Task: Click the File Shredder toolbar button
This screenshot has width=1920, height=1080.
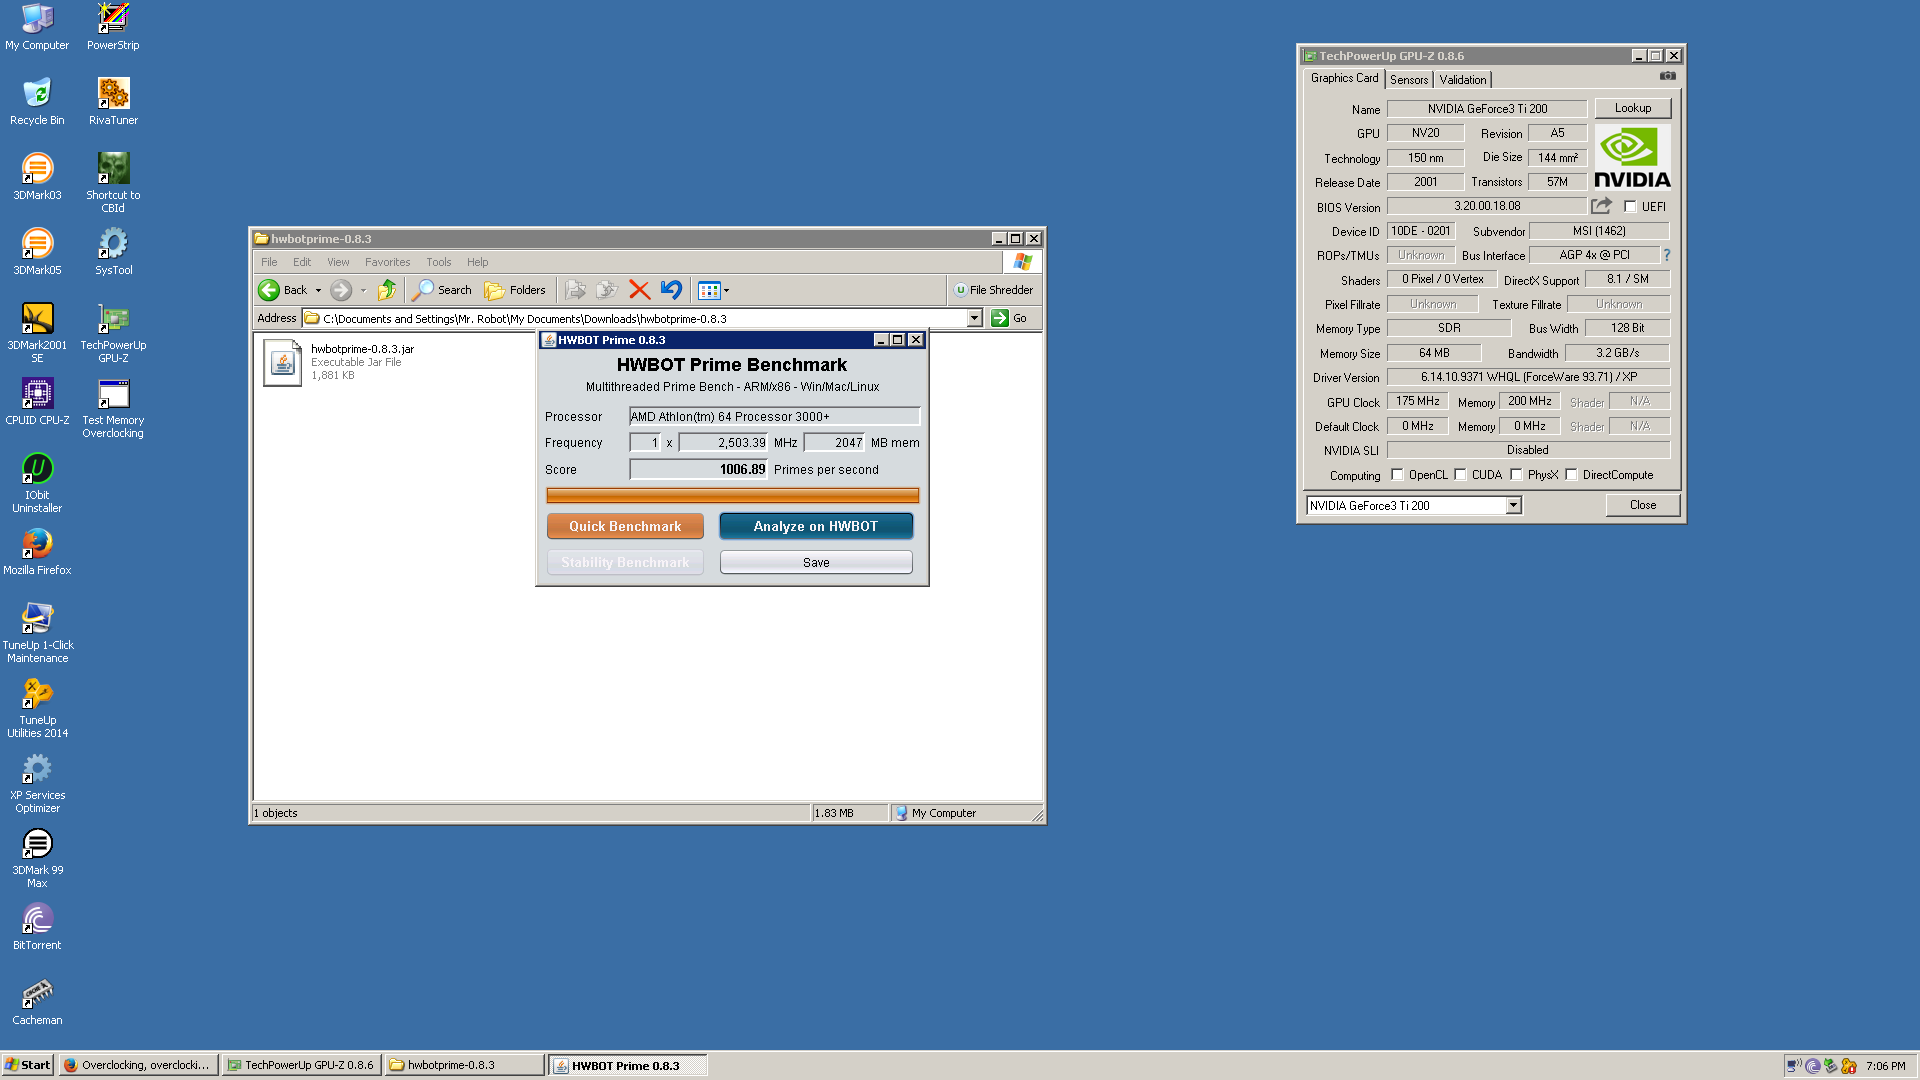Action: click(993, 290)
